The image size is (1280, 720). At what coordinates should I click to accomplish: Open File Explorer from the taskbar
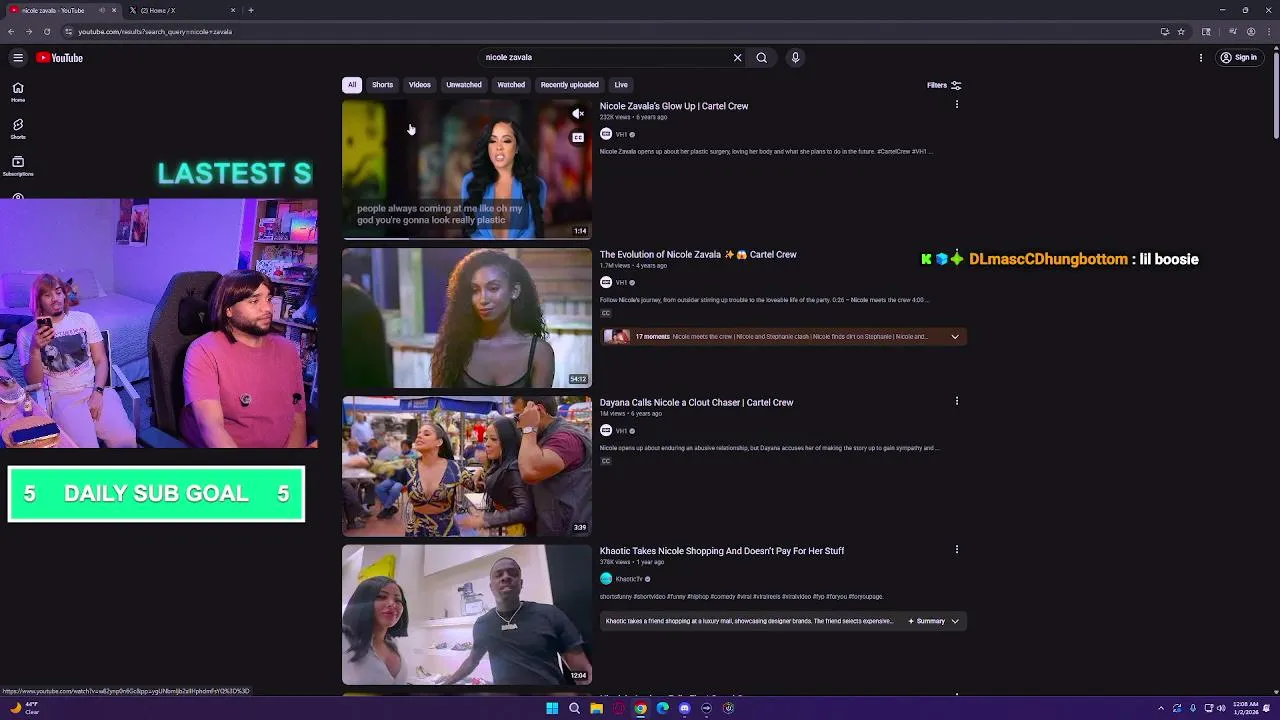pos(596,708)
